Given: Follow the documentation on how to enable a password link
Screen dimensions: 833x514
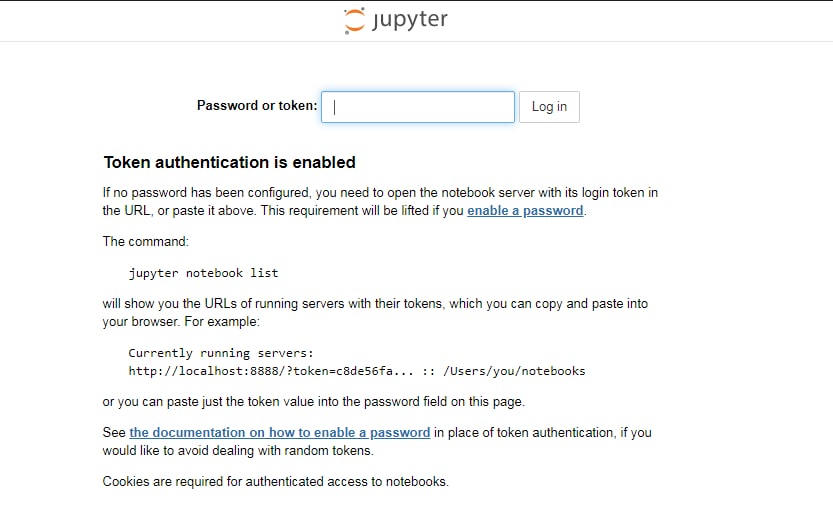Looking at the screenshot, I should pos(280,433).
